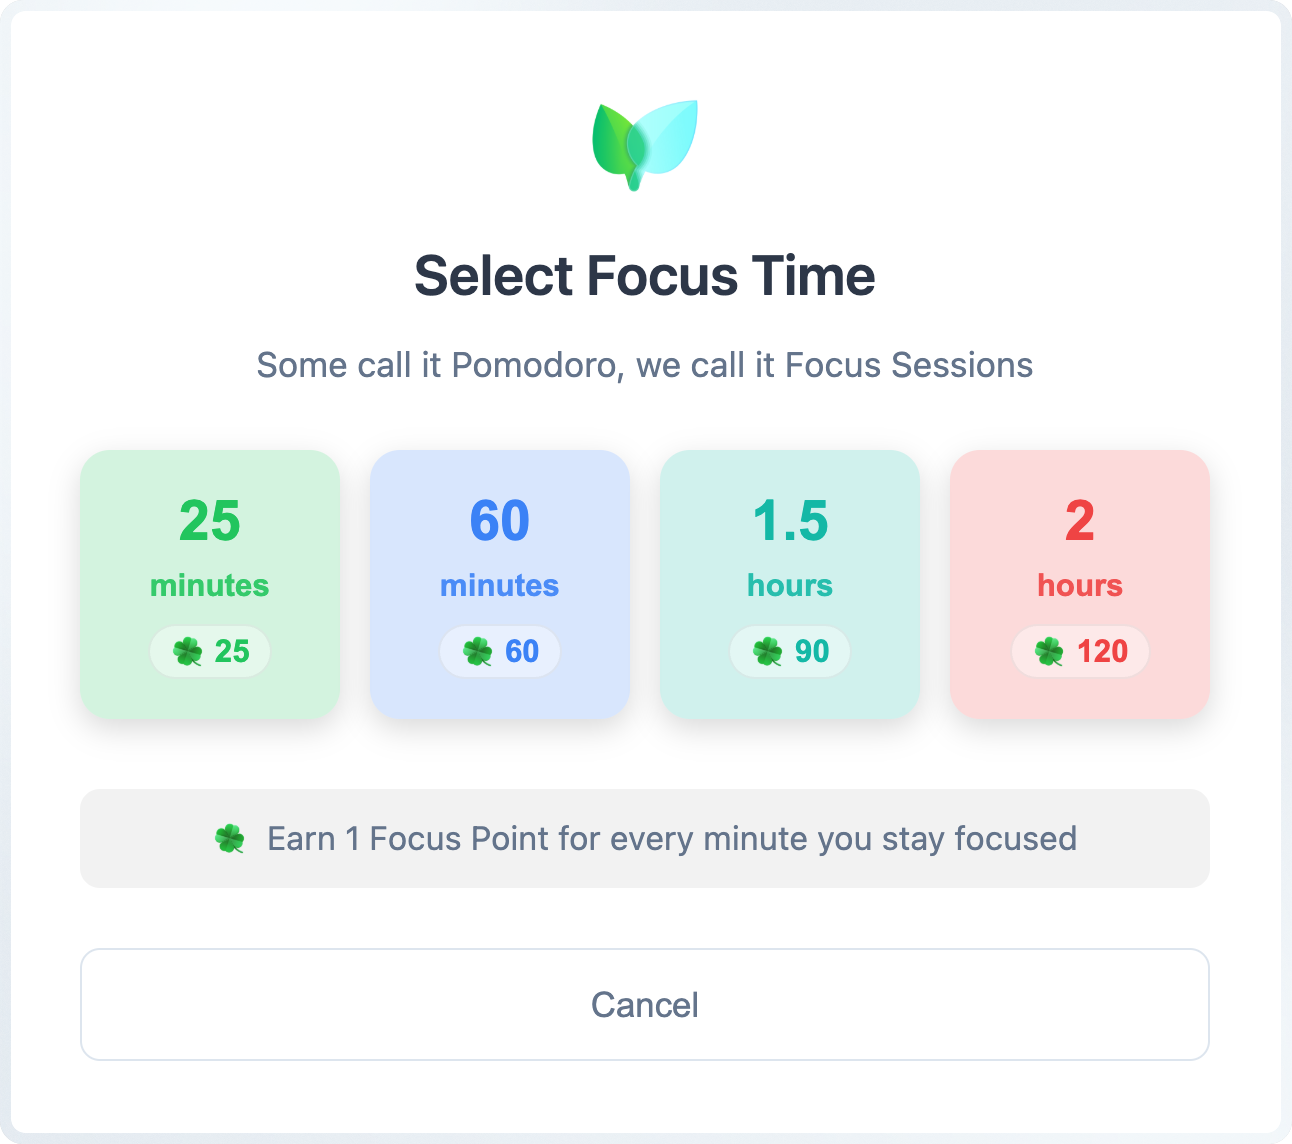Click the clover icon on the 25-point badge
Screen dimensions: 1292x1144
pos(187,651)
